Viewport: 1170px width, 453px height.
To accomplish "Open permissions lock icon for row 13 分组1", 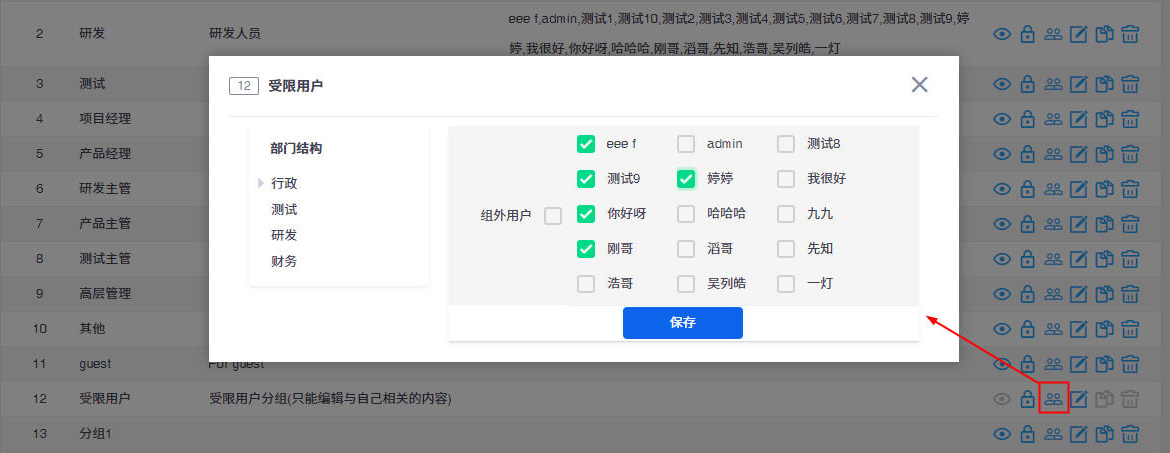I will [1027, 434].
